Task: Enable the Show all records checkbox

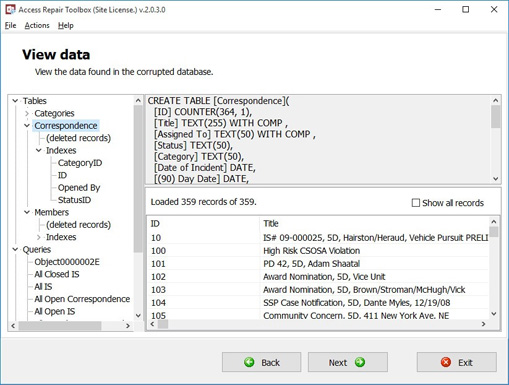Action: tap(416, 203)
